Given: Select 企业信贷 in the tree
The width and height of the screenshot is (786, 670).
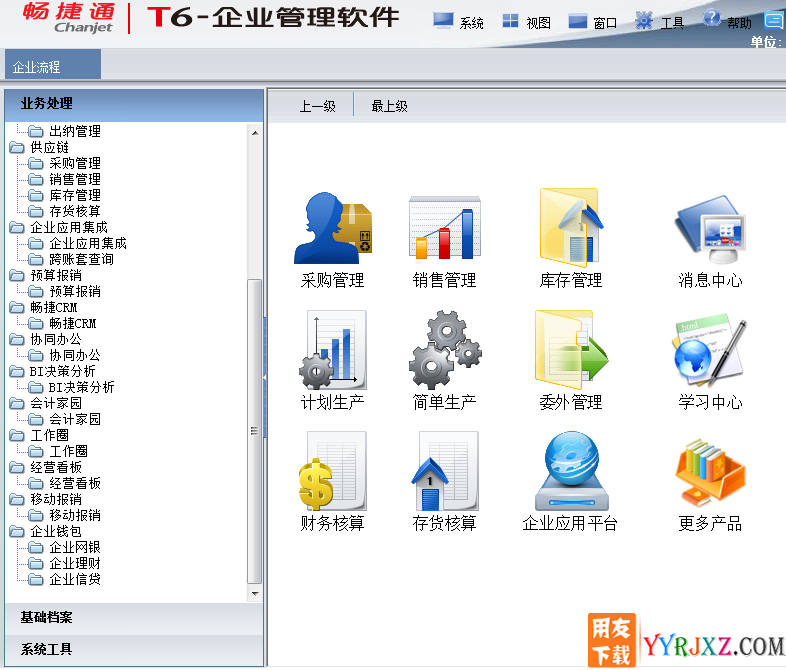Looking at the screenshot, I should click(x=75, y=579).
